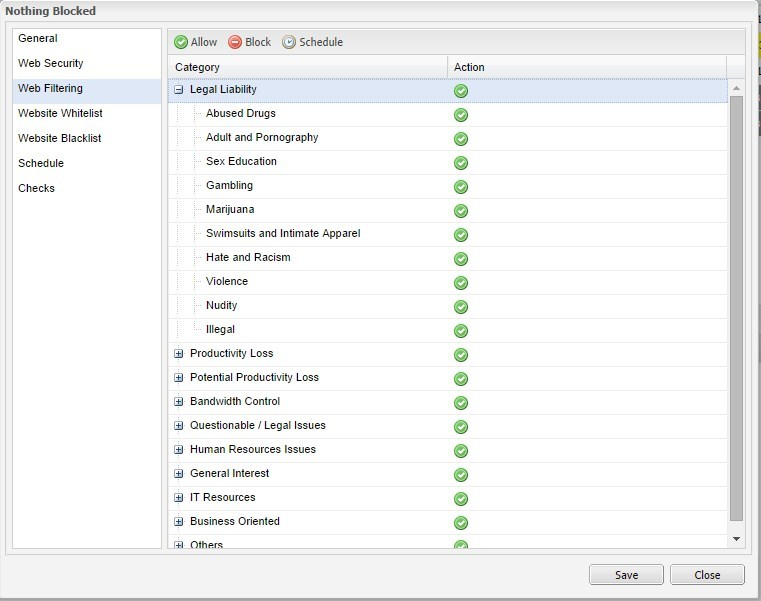Screen dimensions: 761x601
Task: Click the allow icon for Questionable / Legal Issues
Action: coord(461,427)
